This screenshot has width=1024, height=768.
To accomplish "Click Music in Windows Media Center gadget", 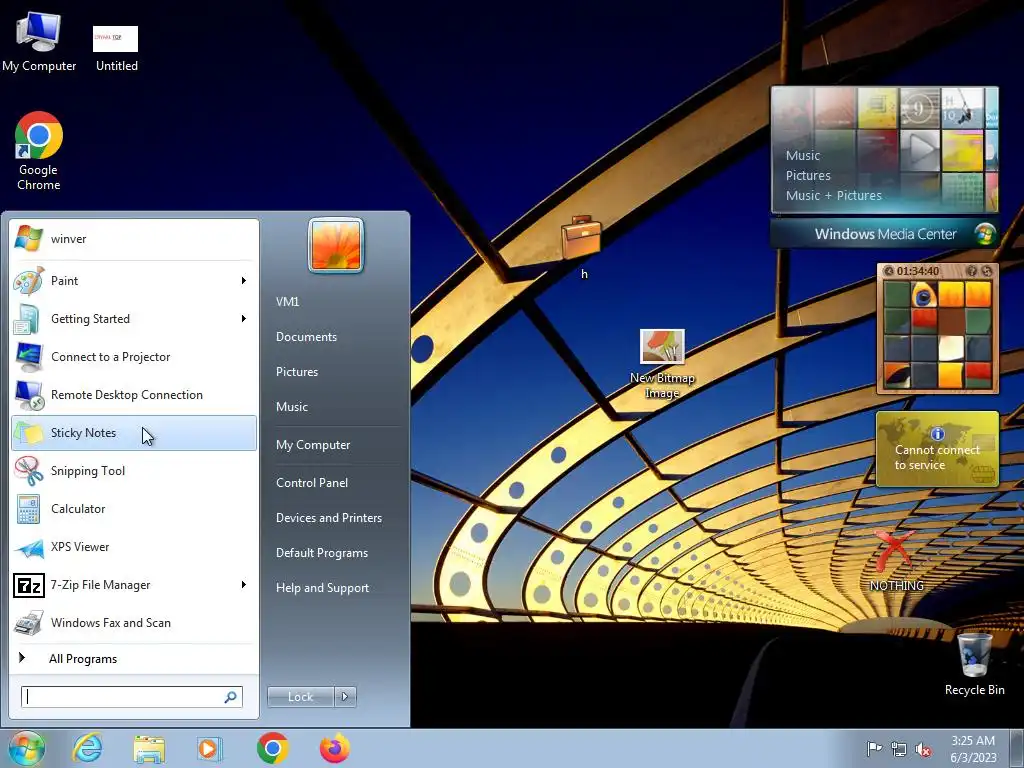I will tap(803, 155).
